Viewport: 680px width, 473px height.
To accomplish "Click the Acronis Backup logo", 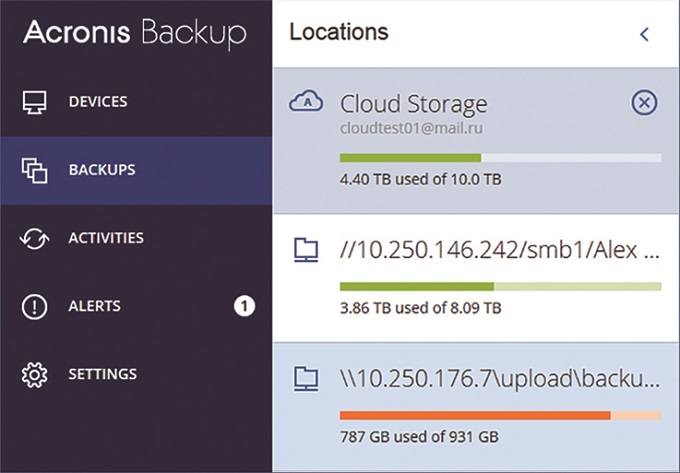I will point(134,33).
